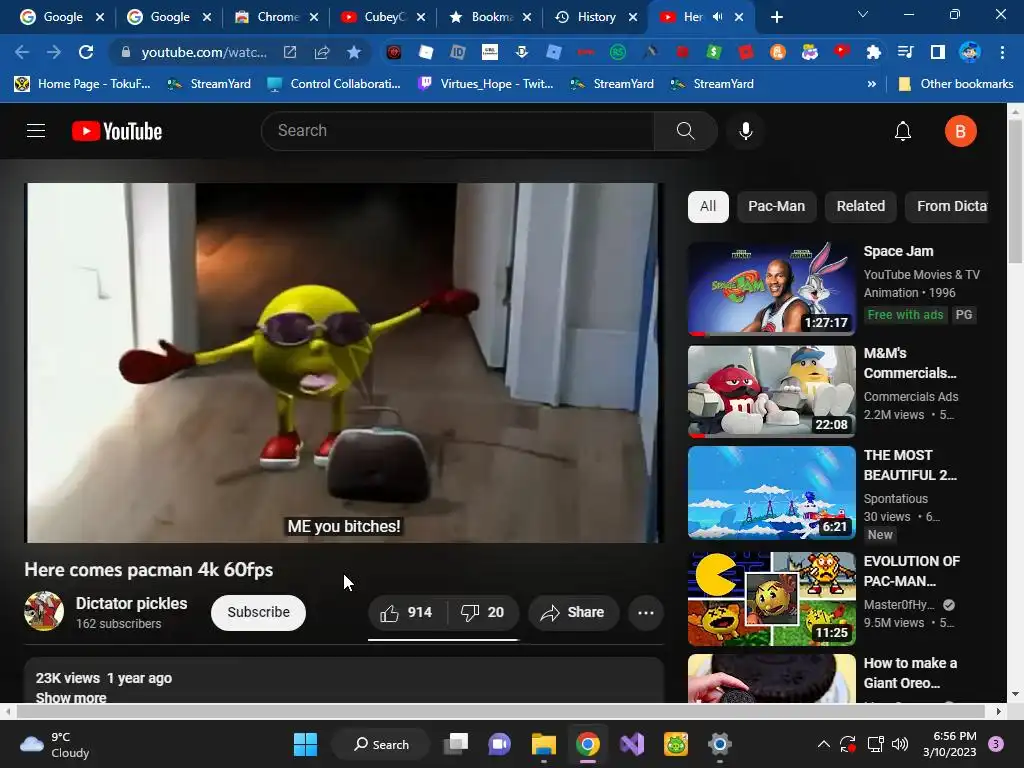1024x768 pixels.
Task: Open Virtues_Hope Twitch bookmark
Action: pos(487,84)
